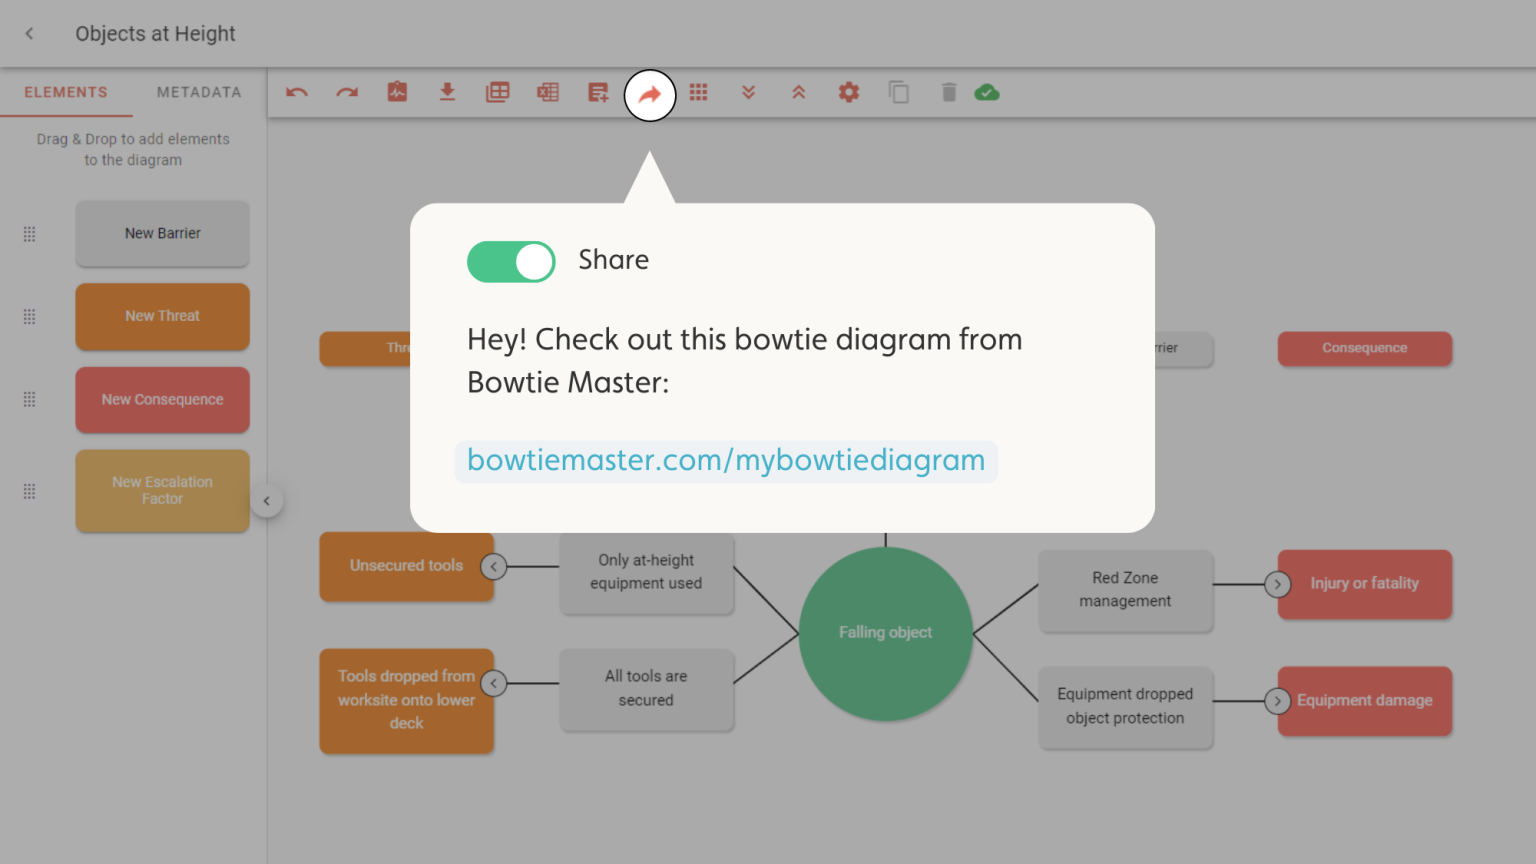Expand the arrow on Unsecured tools threat
Screen dimensions: 1536x864
[493, 567]
